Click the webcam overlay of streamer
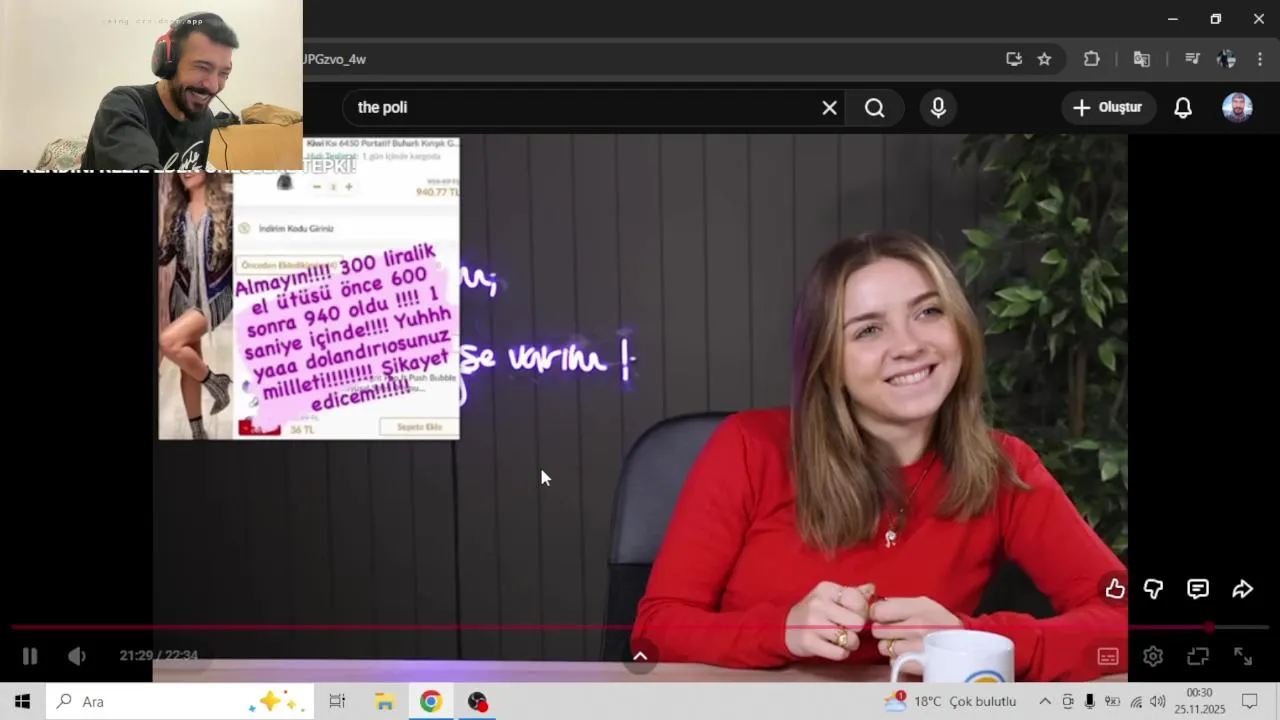The image size is (1280, 720). coord(151,85)
